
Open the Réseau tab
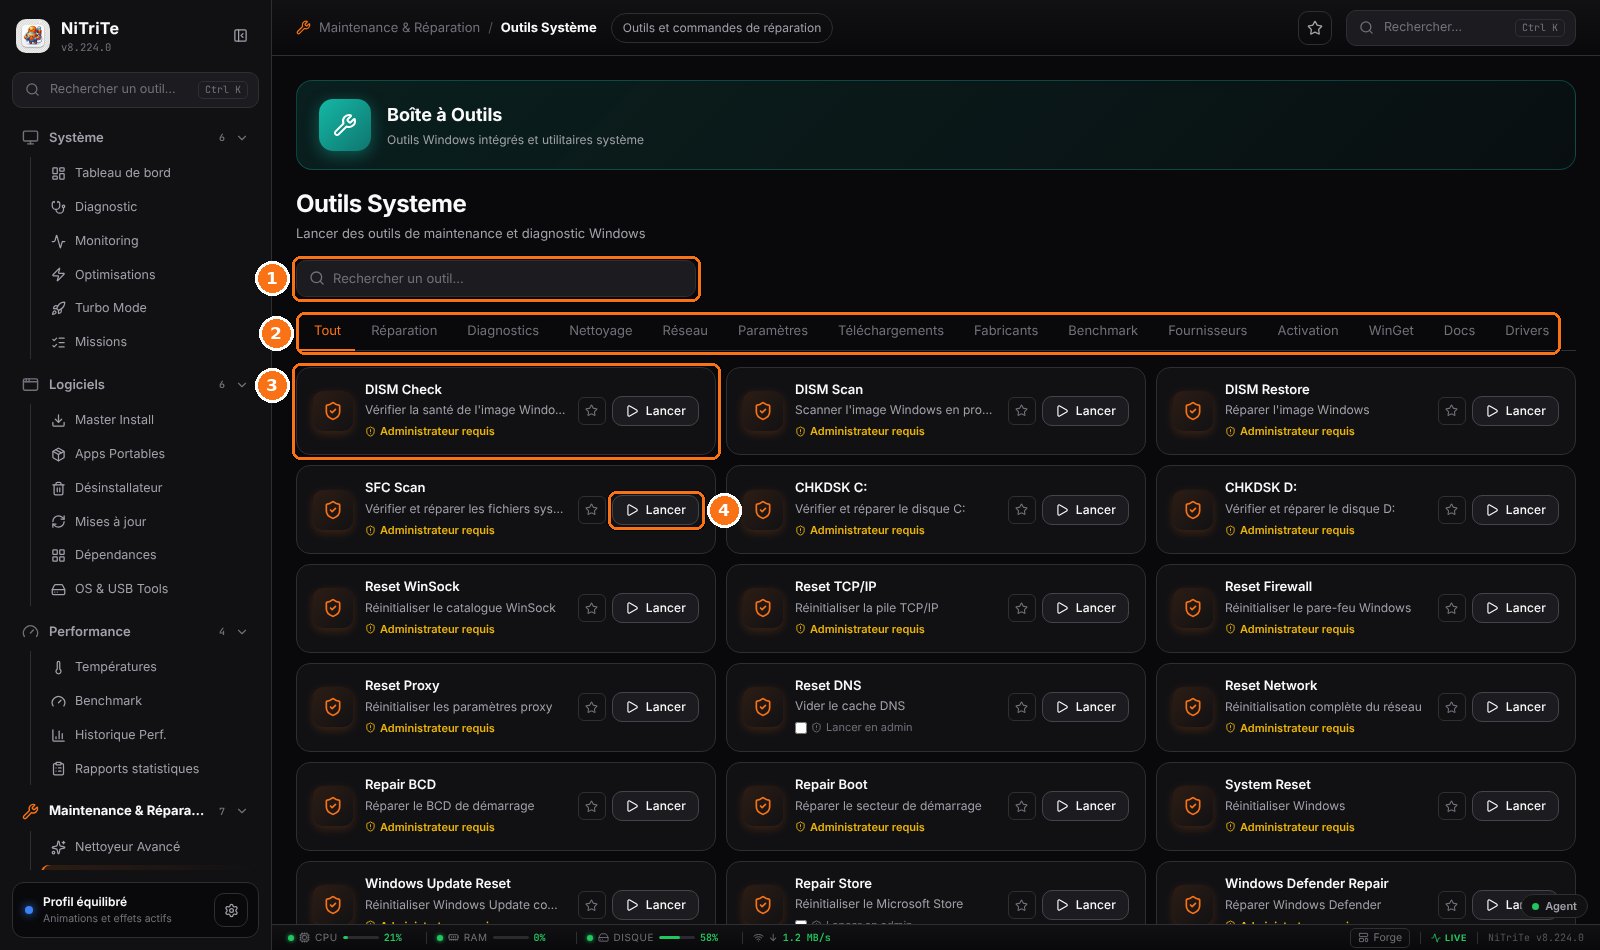[685, 331]
